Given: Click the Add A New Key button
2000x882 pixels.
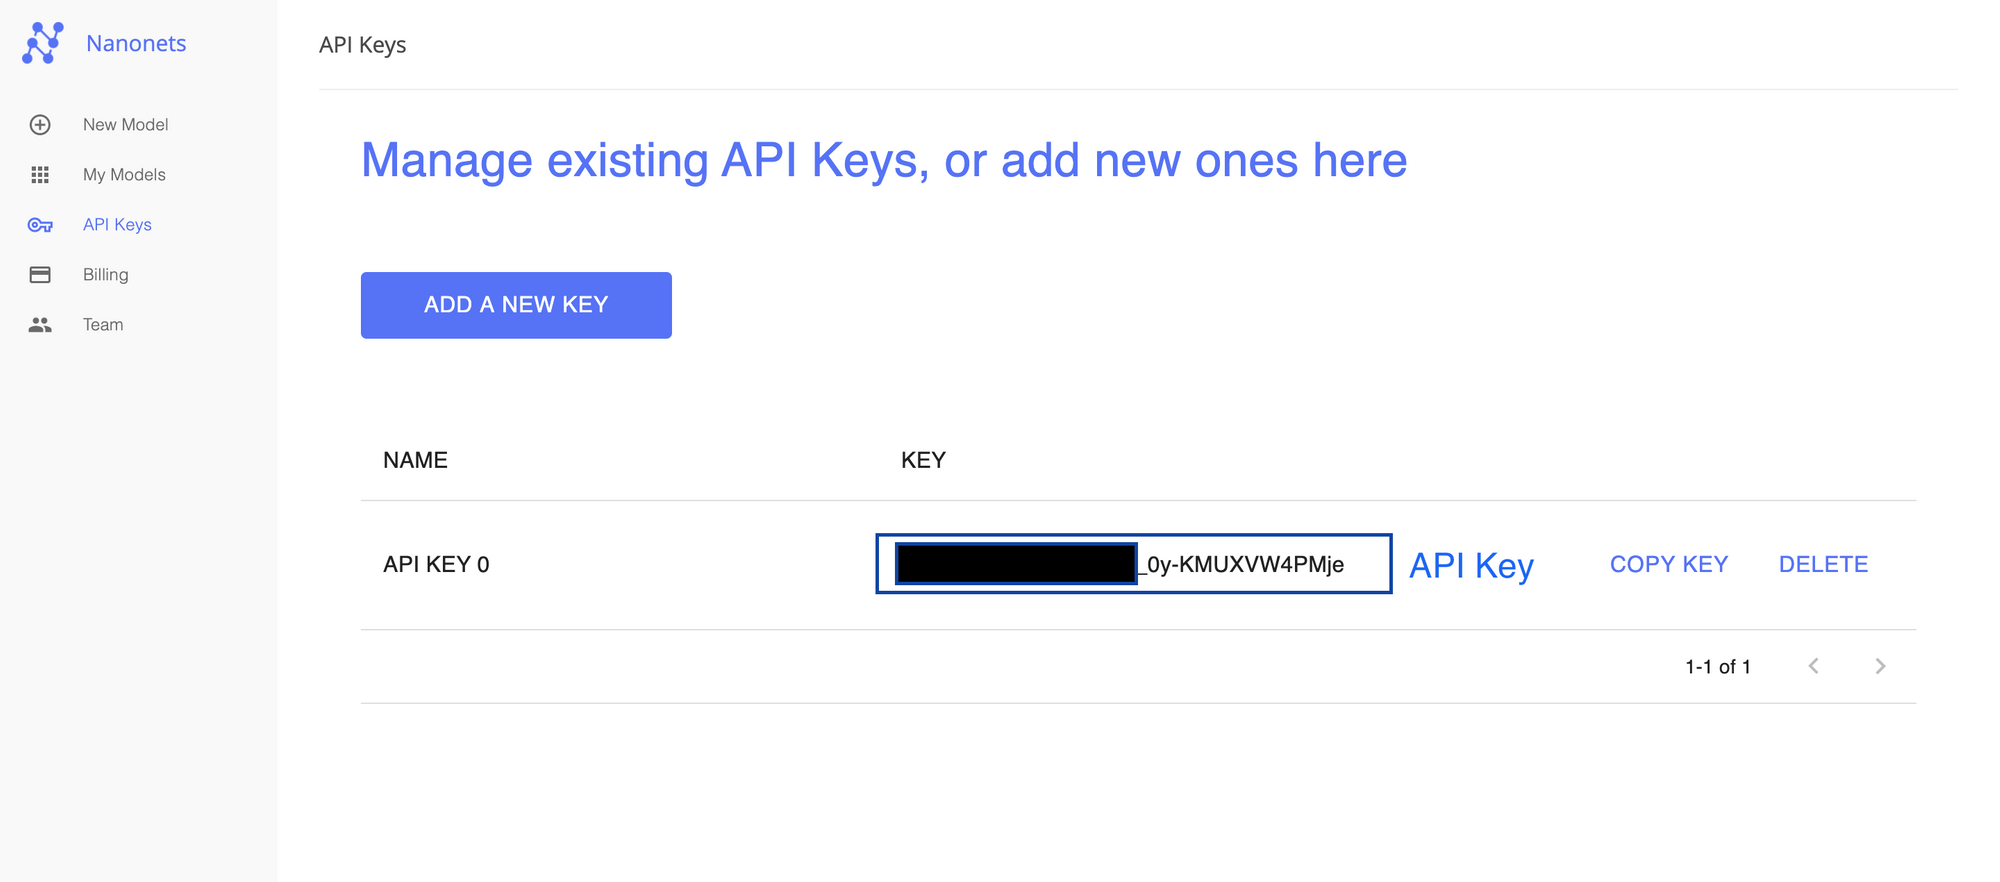Looking at the screenshot, I should [516, 305].
